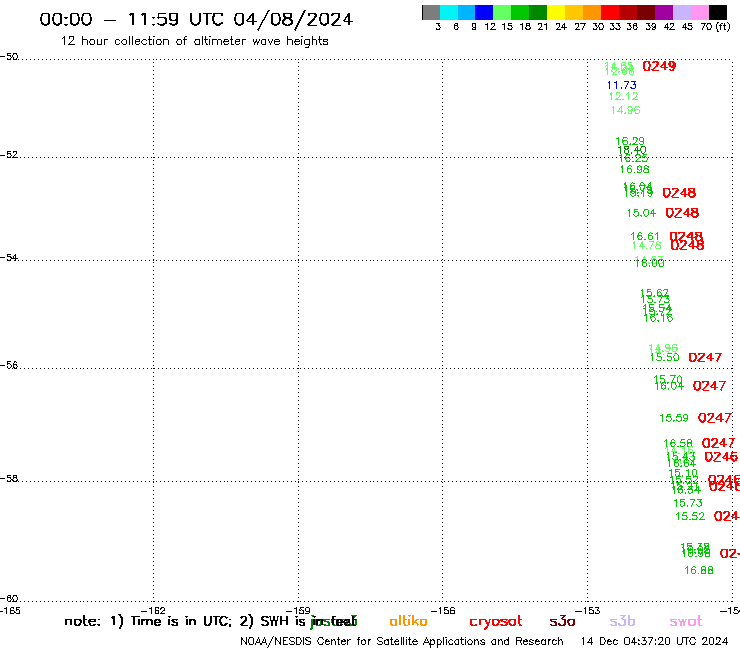Click the latitude axis label -58

pos(9,479)
